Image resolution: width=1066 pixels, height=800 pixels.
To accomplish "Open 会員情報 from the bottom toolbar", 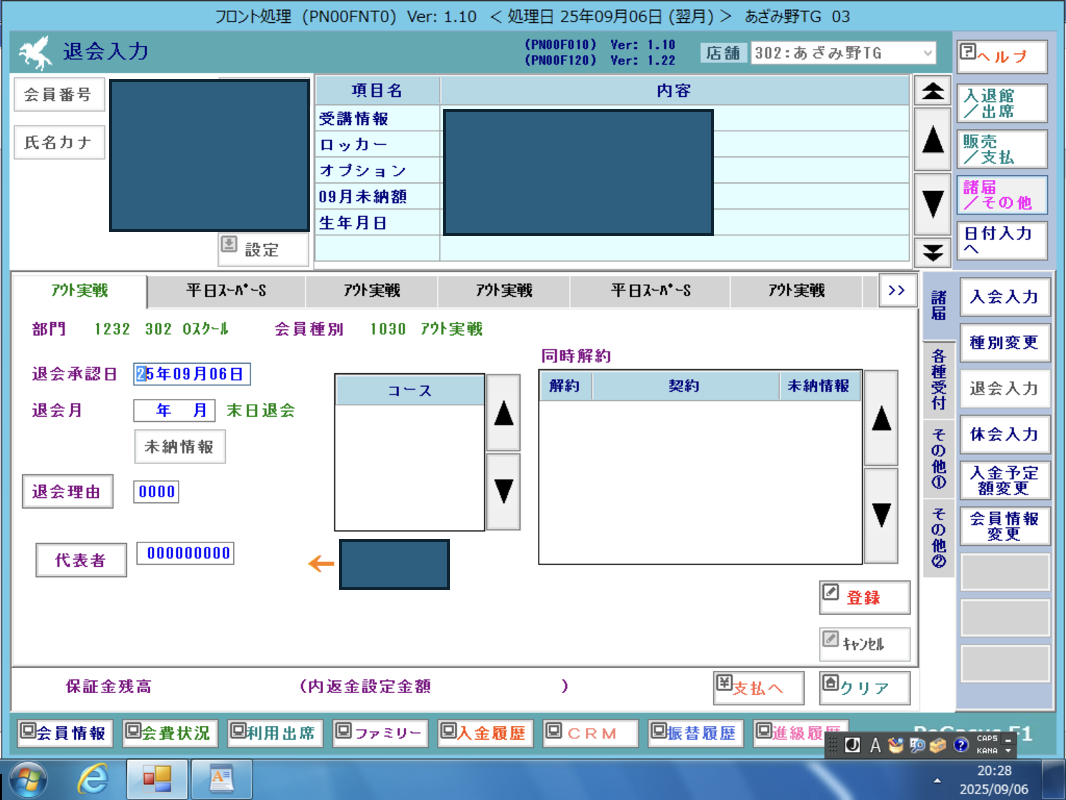I will coord(64,733).
